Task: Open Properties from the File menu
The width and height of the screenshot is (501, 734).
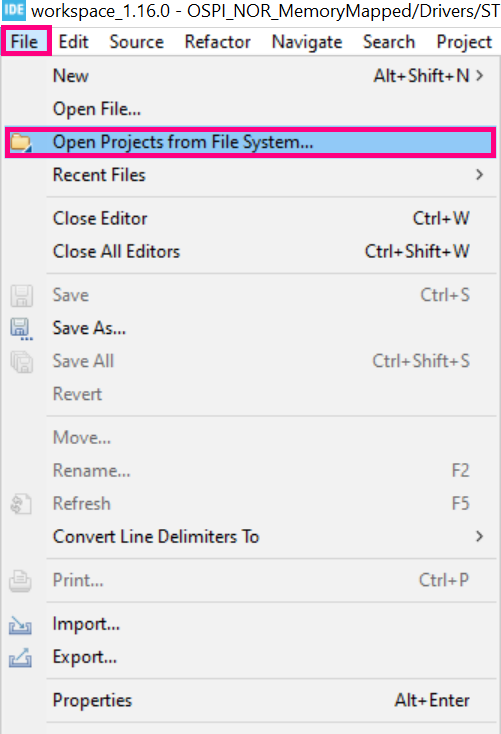Action: tap(92, 701)
